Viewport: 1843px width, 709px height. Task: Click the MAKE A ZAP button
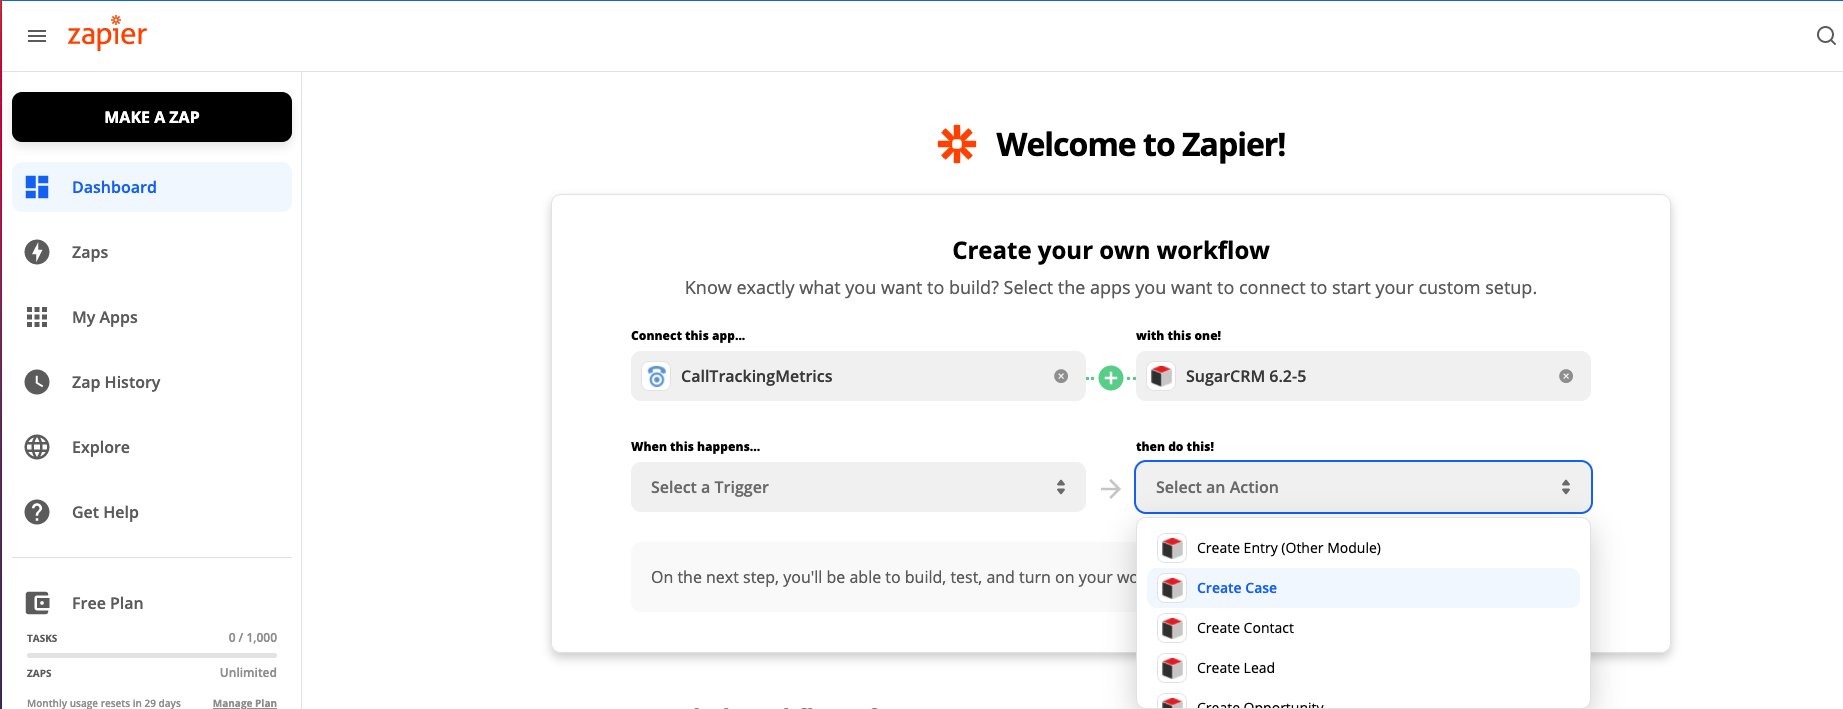(x=152, y=117)
